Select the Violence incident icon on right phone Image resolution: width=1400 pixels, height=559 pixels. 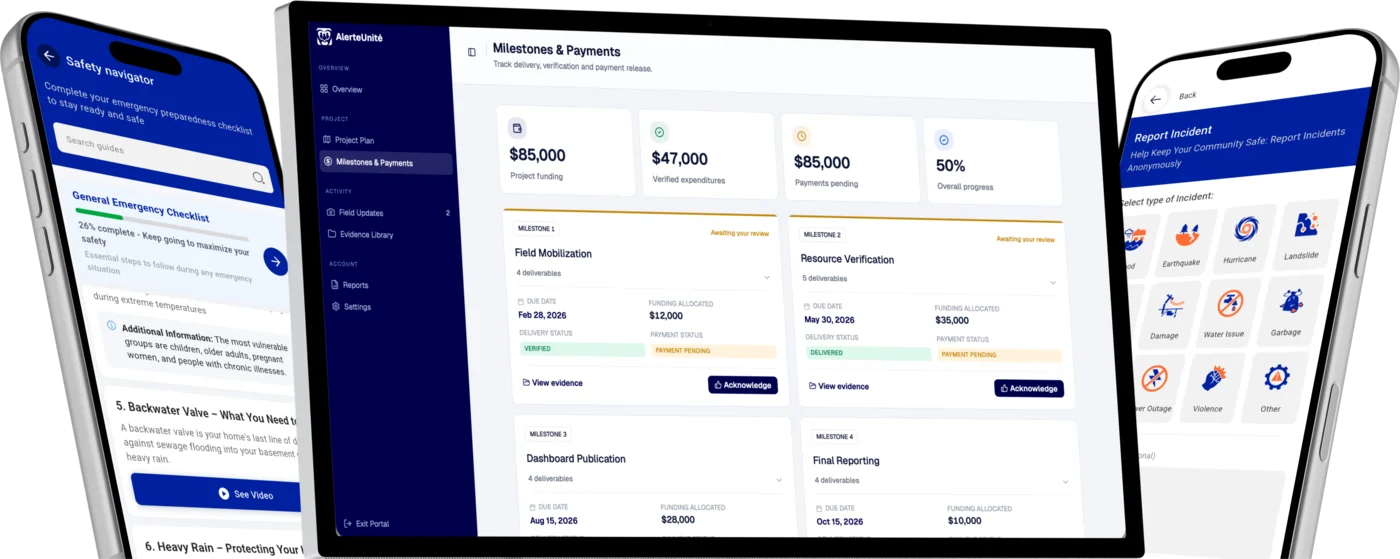point(1213,378)
